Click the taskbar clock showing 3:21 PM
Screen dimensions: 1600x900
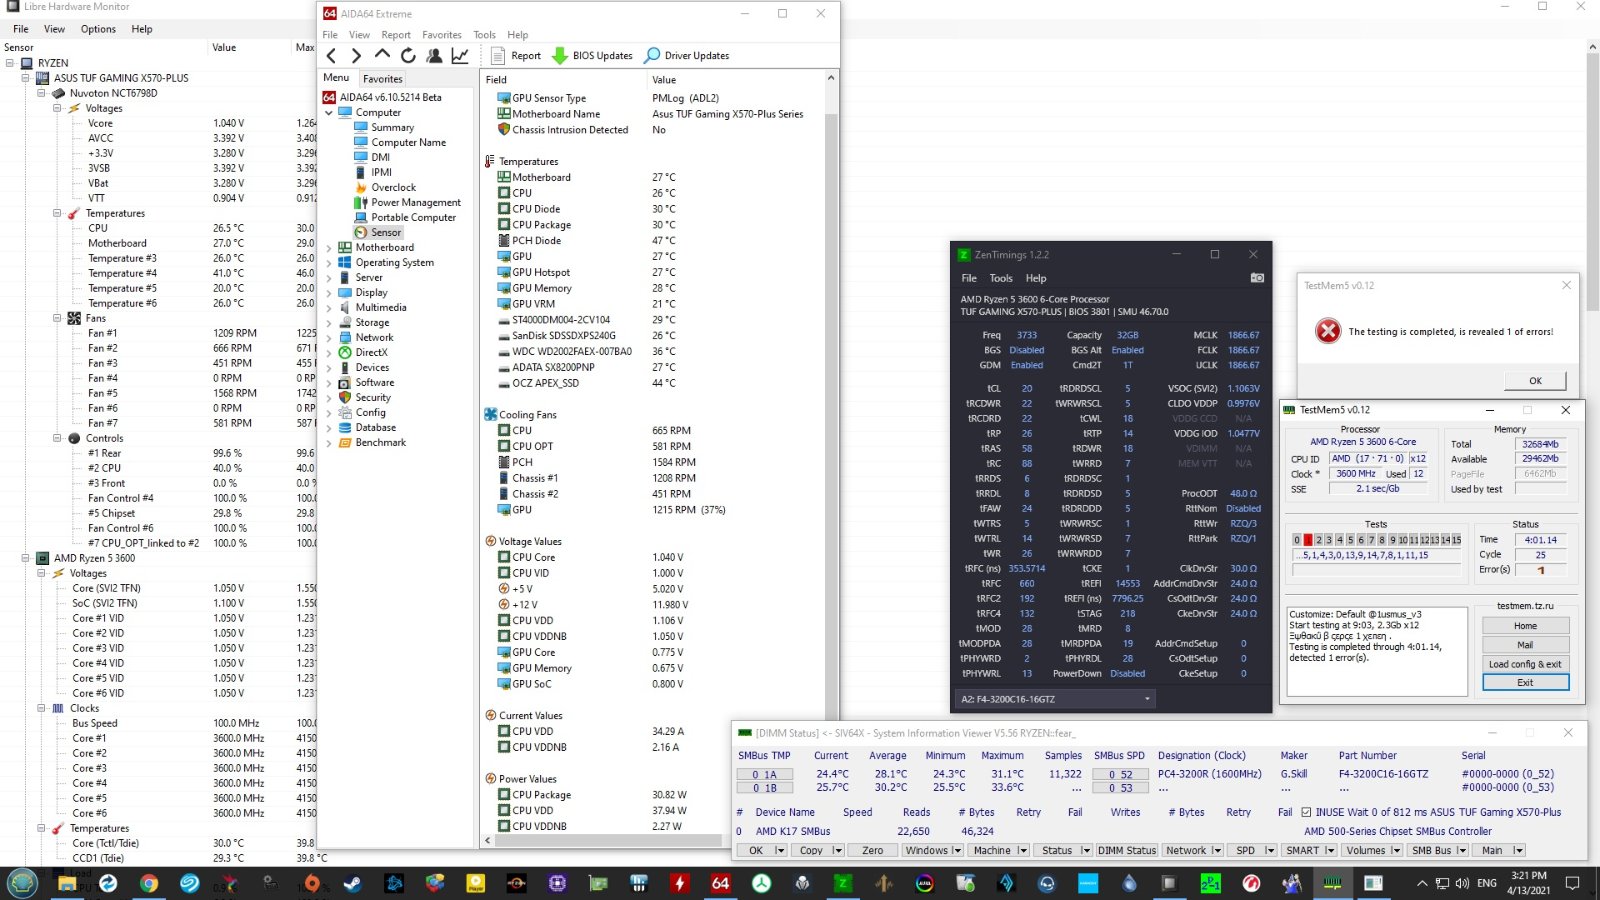click(x=1529, y=882)
